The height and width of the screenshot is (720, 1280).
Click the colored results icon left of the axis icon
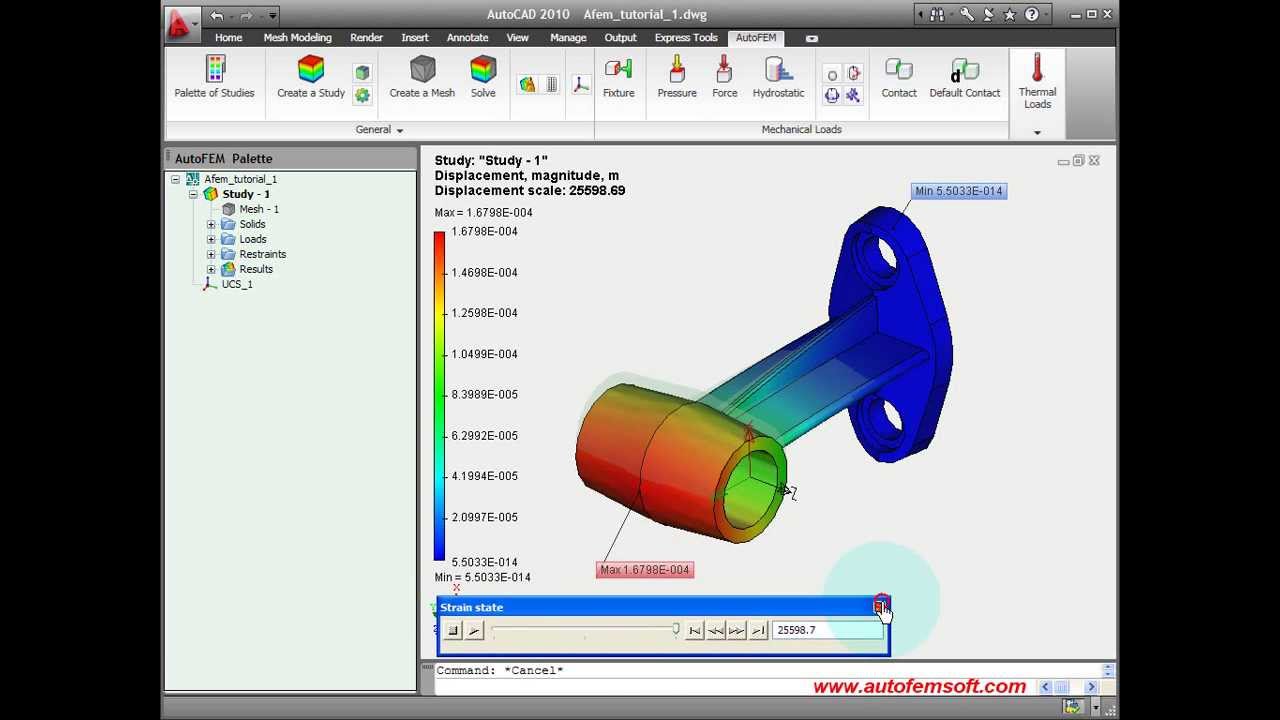click(527, 85)
